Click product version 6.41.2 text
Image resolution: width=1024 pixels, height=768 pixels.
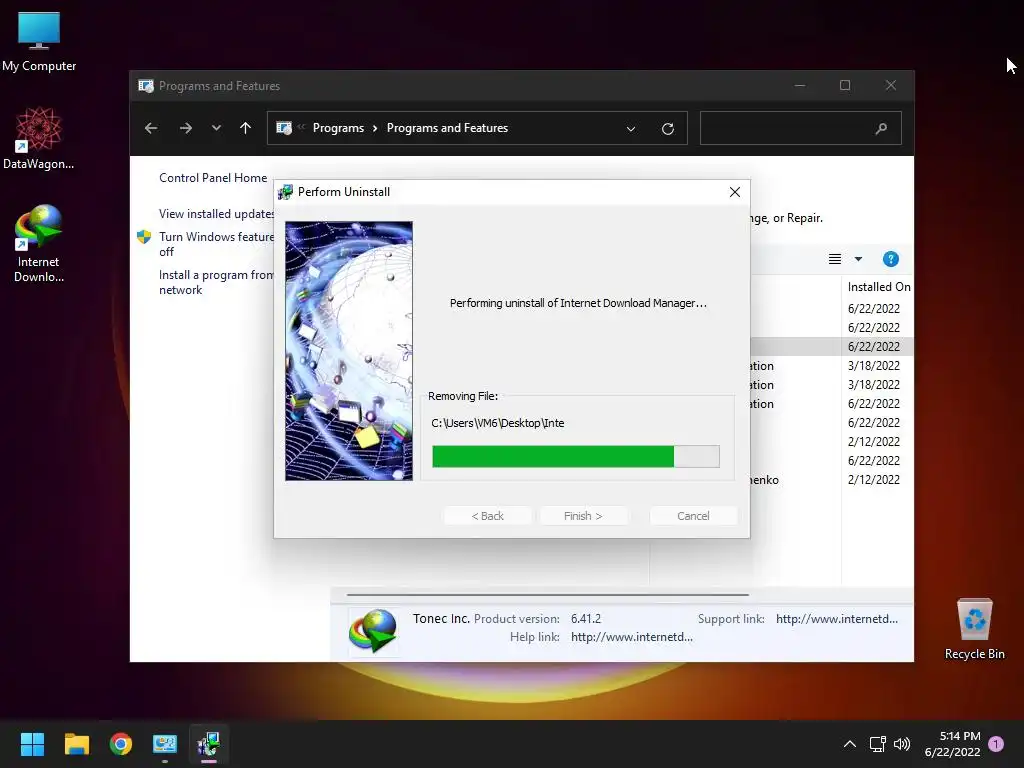tap(586, 618)
